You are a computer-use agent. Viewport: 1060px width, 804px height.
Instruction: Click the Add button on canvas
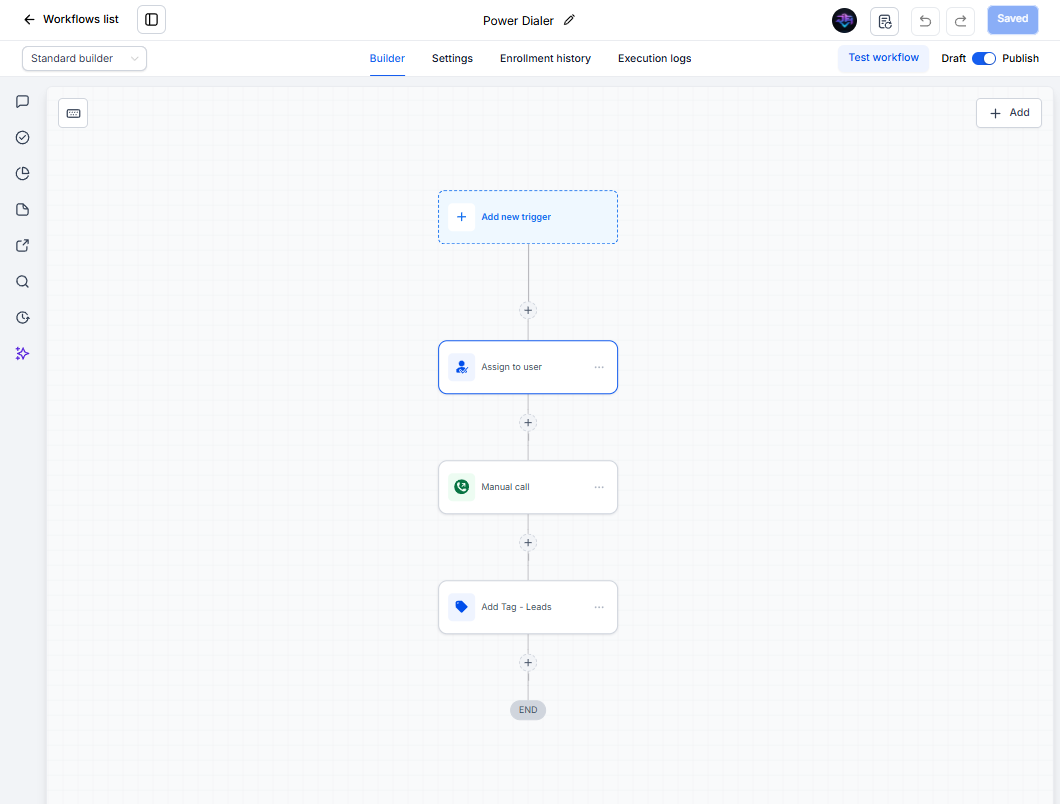(1009, 113)
